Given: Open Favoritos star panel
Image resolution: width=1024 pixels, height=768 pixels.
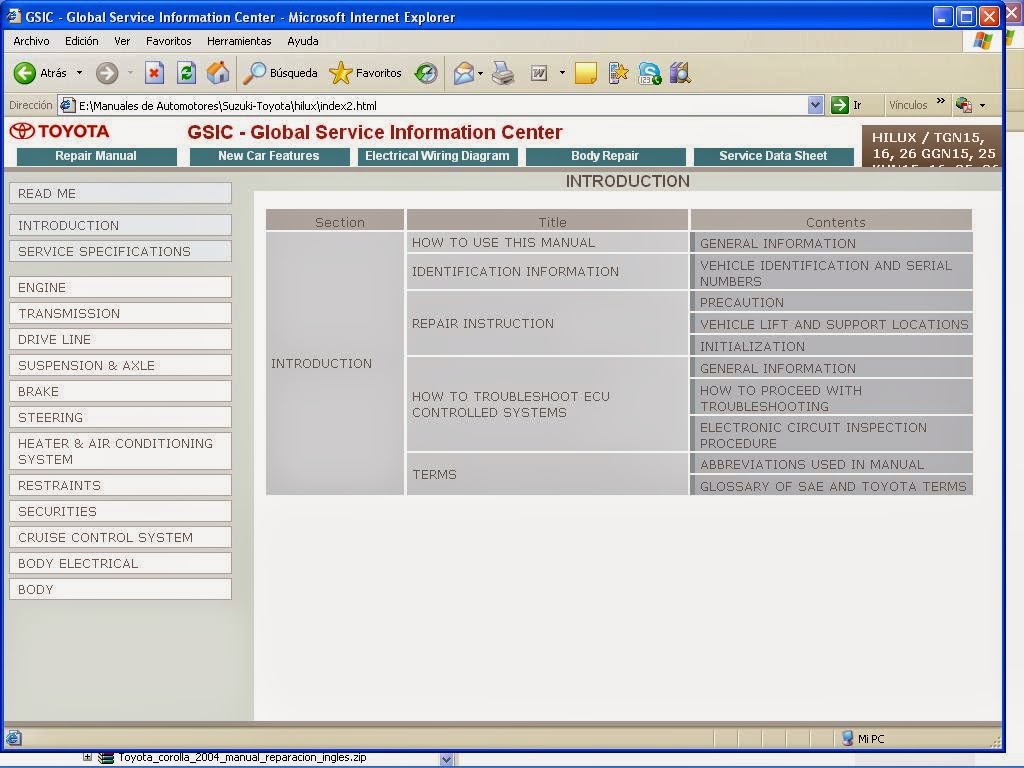Looking at the screenshot, I should pyautogui.click(x=340, y=72).
